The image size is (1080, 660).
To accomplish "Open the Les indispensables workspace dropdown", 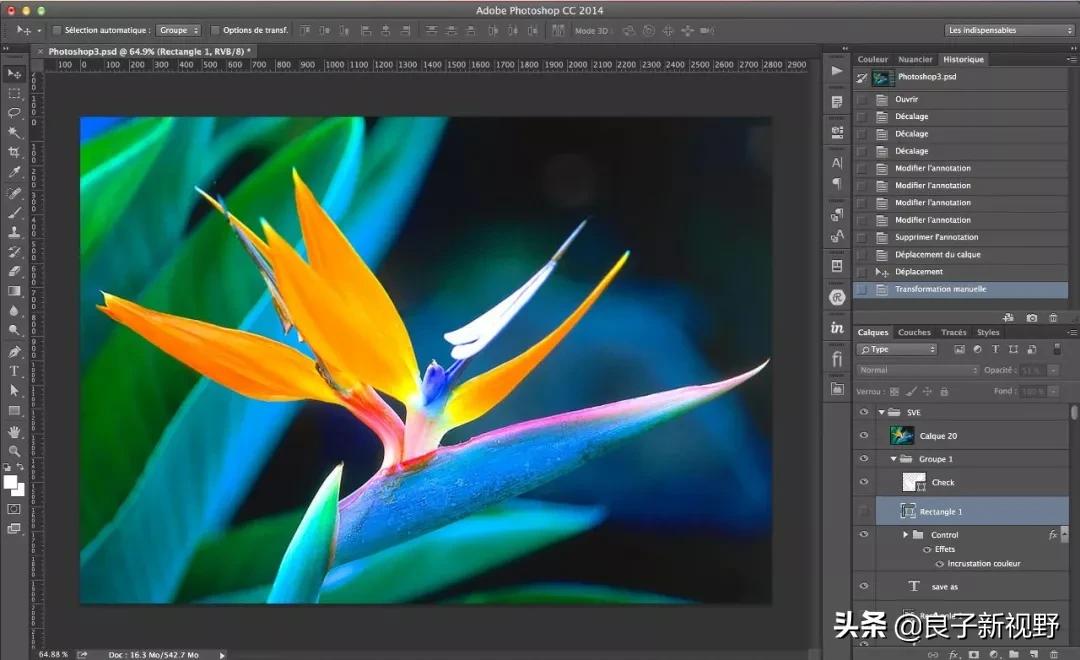I will point(1009,30).
